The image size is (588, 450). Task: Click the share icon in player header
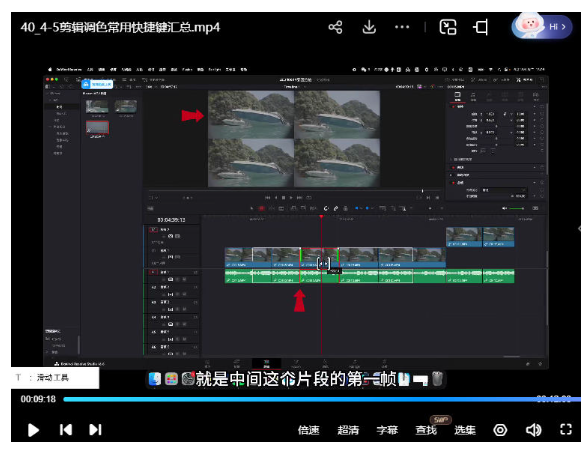pos(335,27)
